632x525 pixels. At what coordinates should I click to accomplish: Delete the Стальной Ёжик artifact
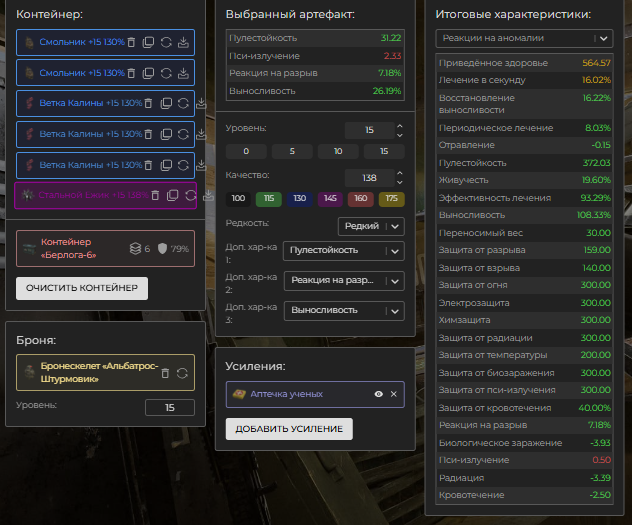(155, 195)
